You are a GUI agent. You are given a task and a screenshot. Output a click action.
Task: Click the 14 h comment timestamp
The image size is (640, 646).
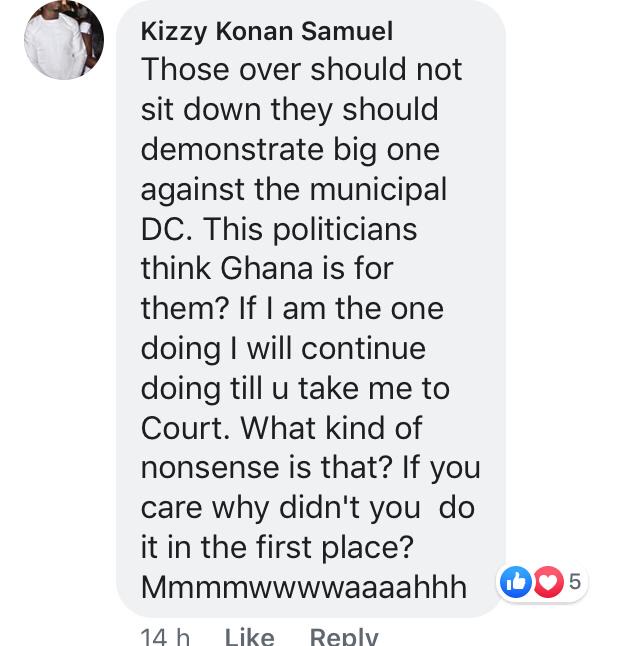(x=166, y=635)
